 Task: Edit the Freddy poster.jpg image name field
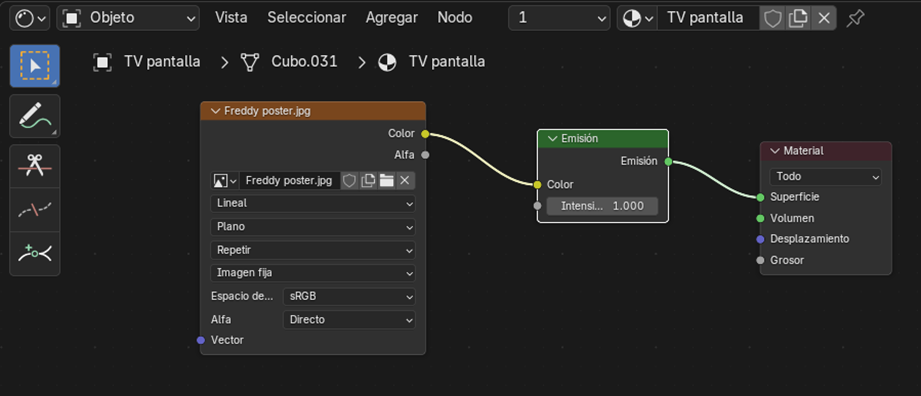click(x=290, y=180)
